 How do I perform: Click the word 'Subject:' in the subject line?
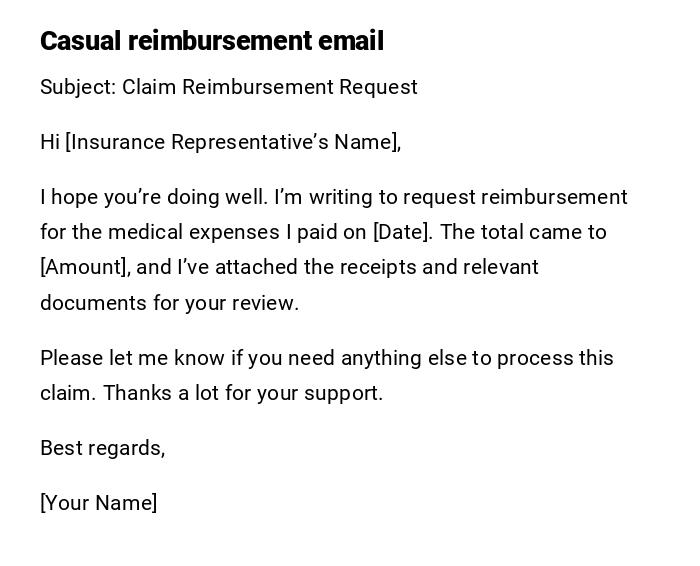pos(78,87)
